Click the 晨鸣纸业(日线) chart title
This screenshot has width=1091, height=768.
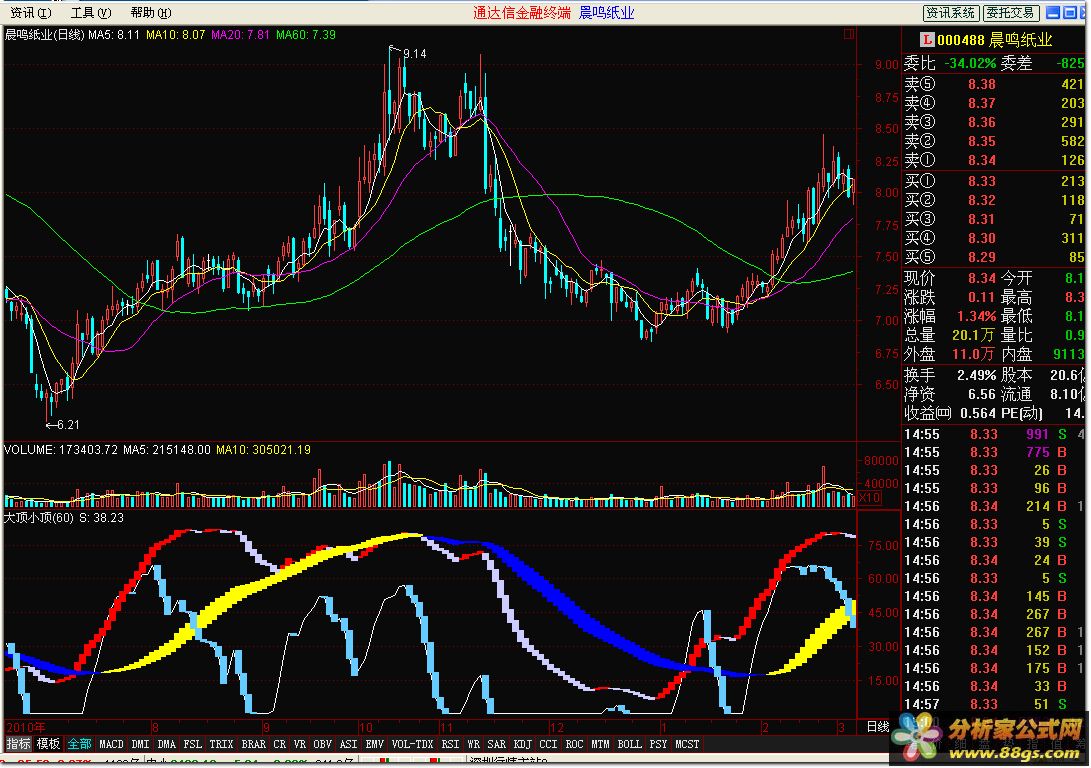coord(45,34)
